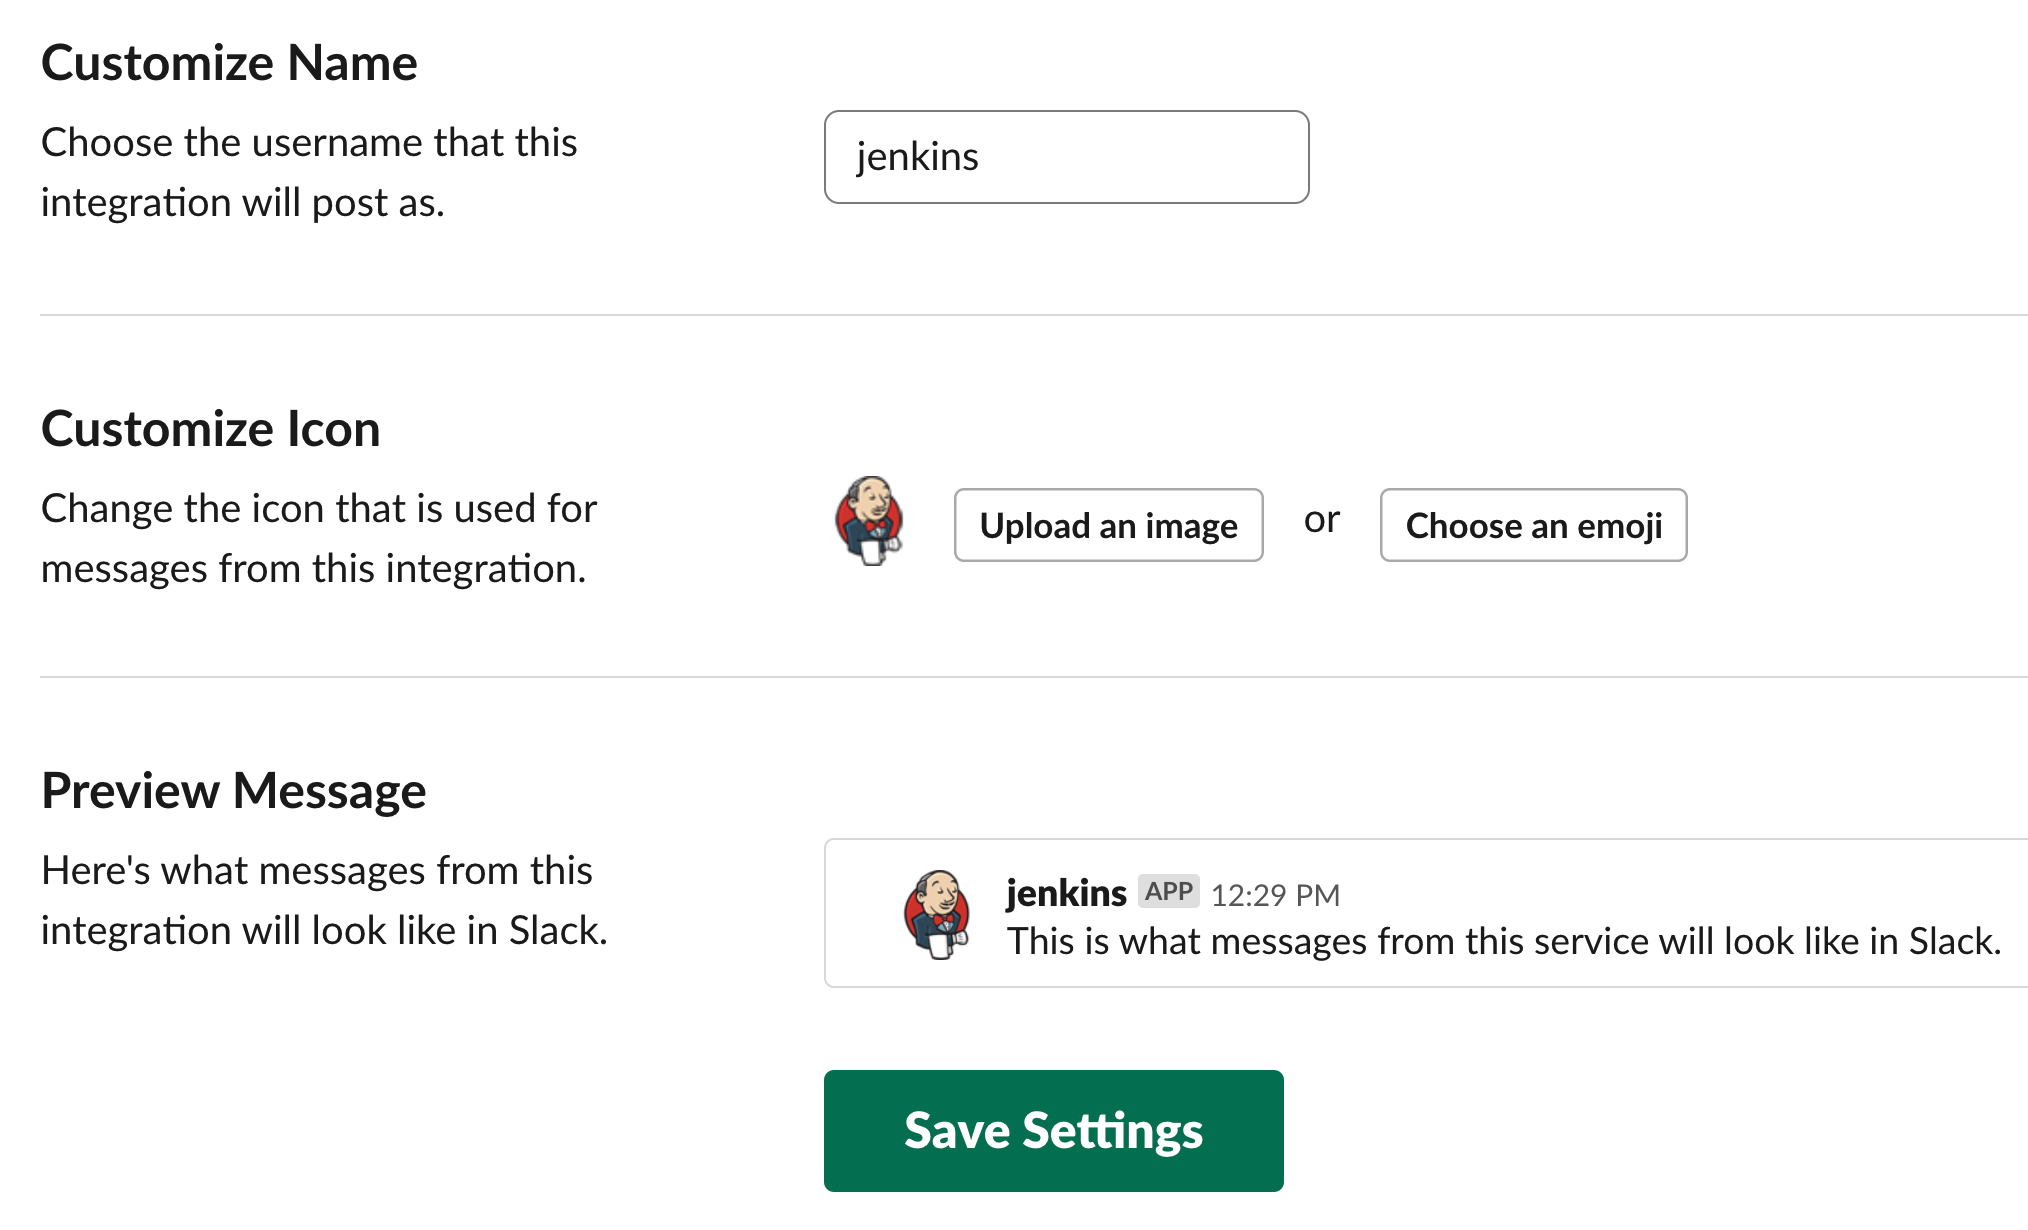The height and width of the screenshot is (1230, 2028).
Task: Click the jenkins username input field
Action: (x=1066, y=157)
